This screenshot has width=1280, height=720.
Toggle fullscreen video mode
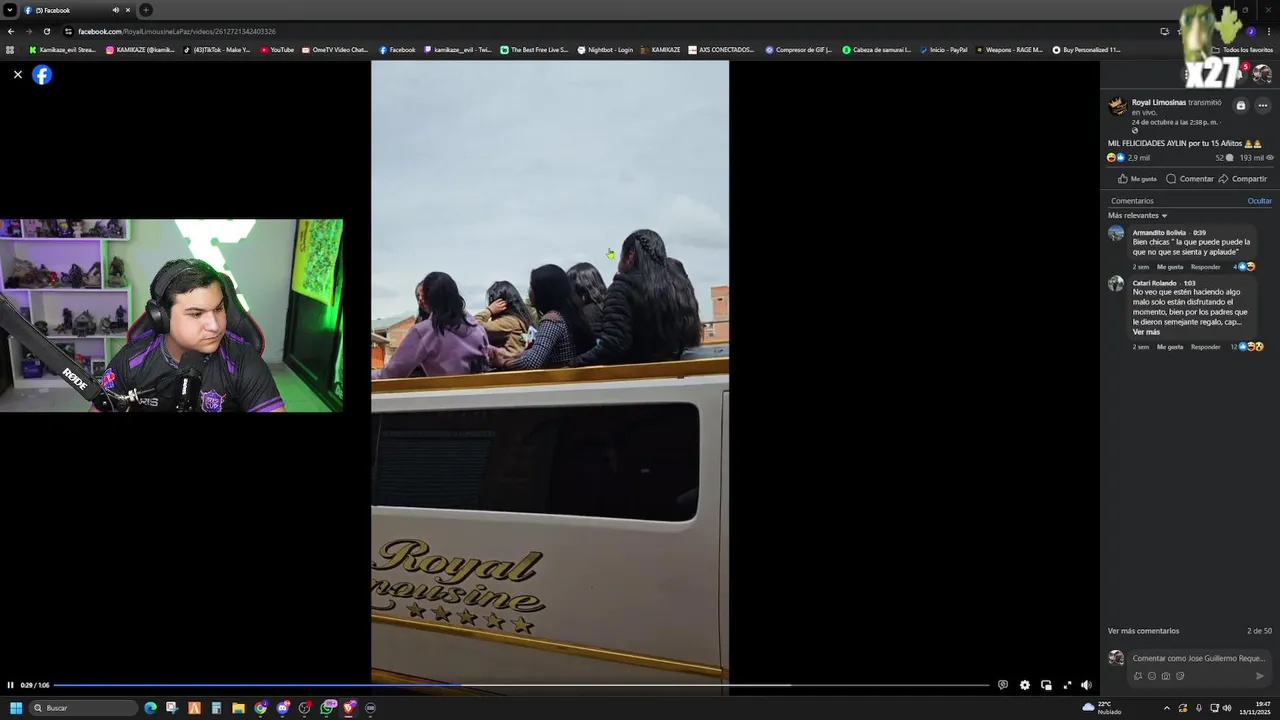(1067, 685)
